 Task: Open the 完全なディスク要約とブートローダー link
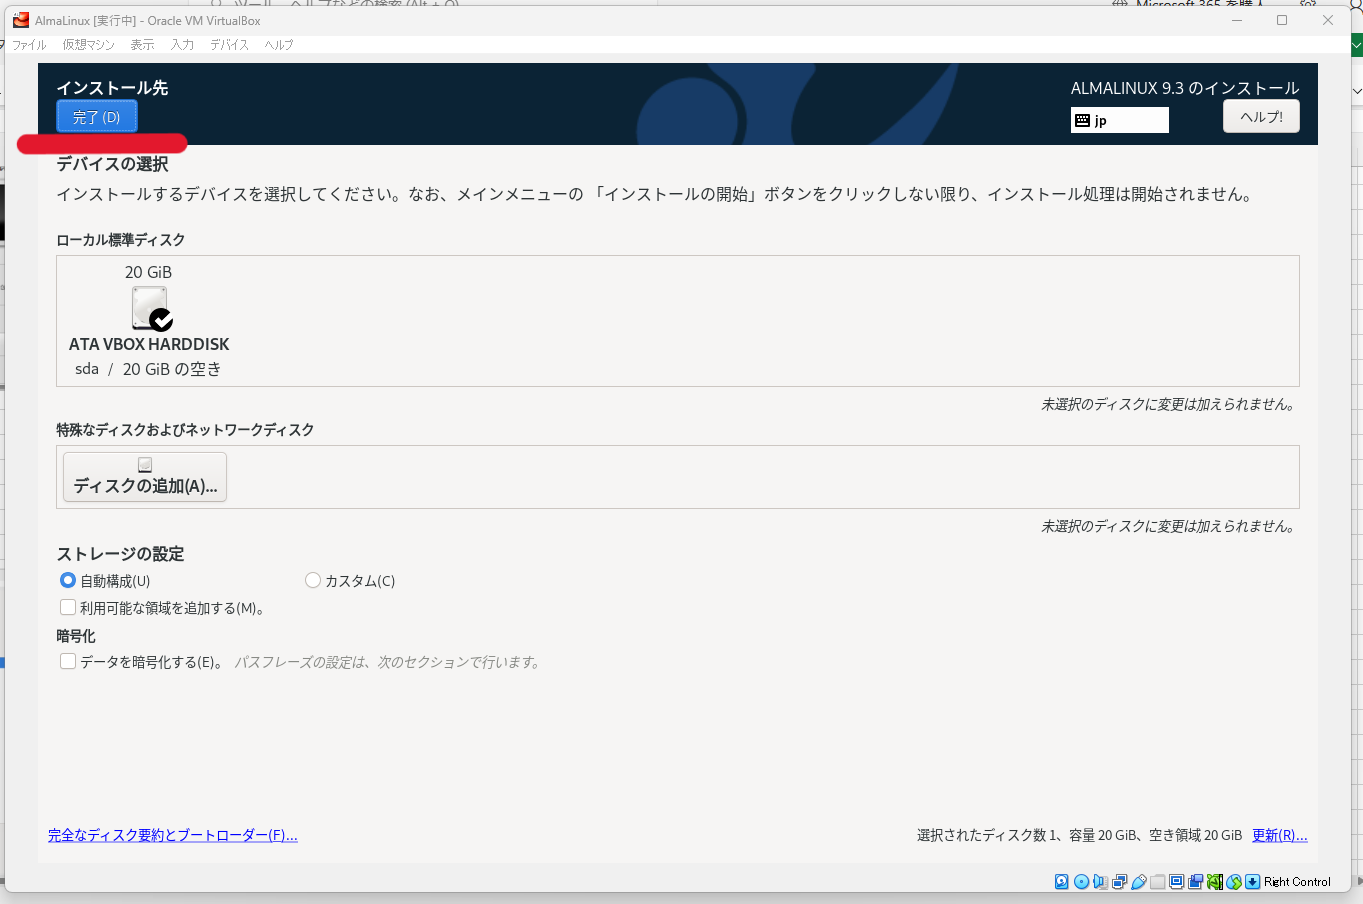[171, 835]
